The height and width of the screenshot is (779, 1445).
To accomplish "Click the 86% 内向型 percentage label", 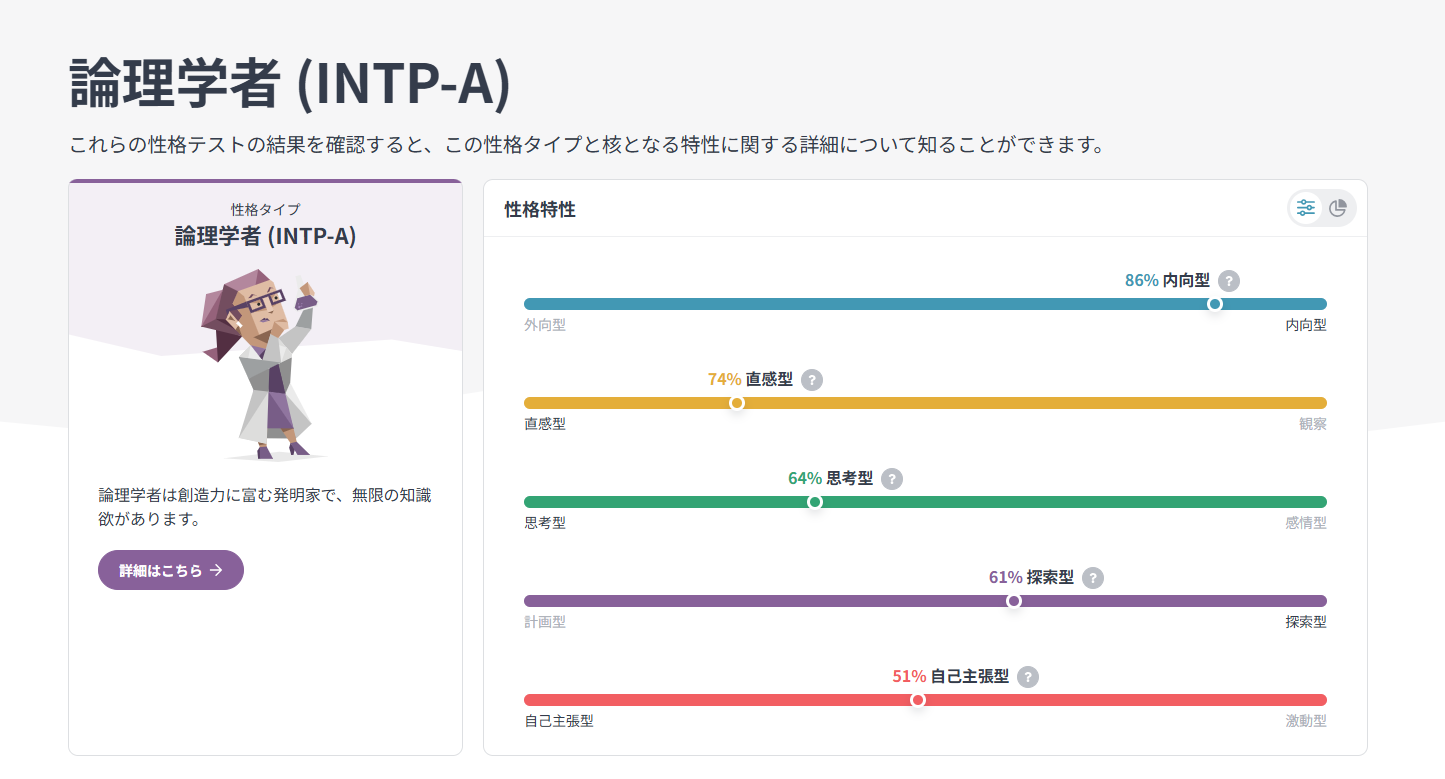I will pos(1167,281).
